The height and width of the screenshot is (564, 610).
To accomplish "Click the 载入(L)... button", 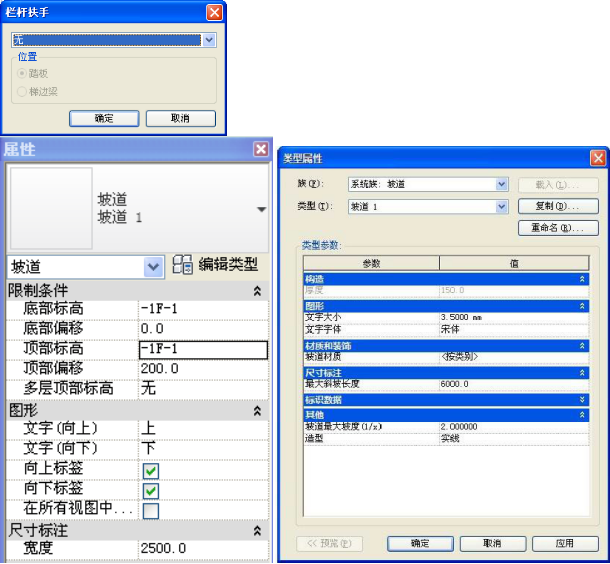I will pyautogui.click(x=558, y=185).
